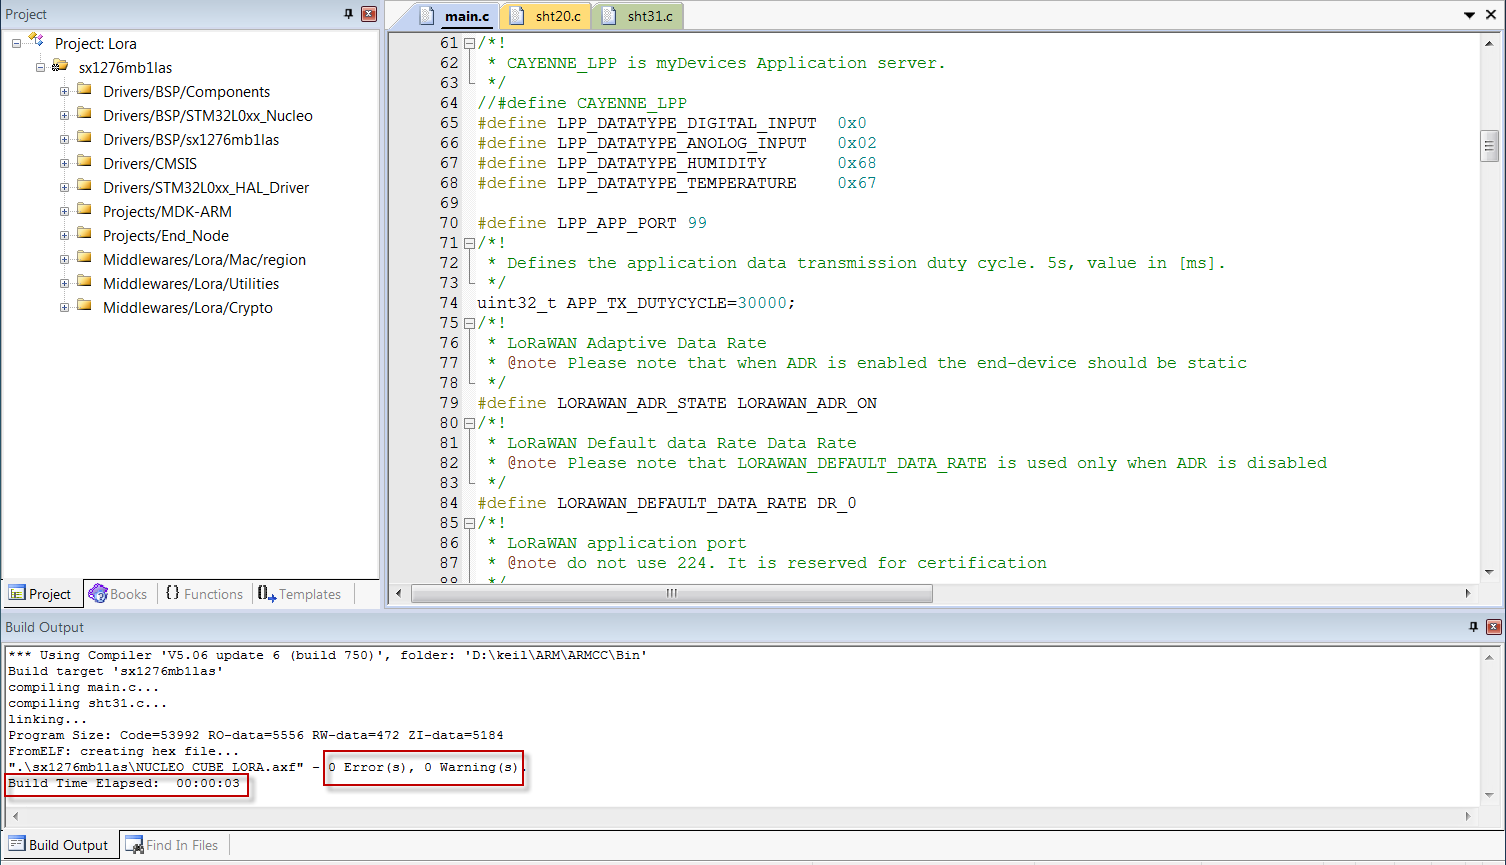
Task: Click the "compiling sht31.c..." output line
Action: (87, 703)
